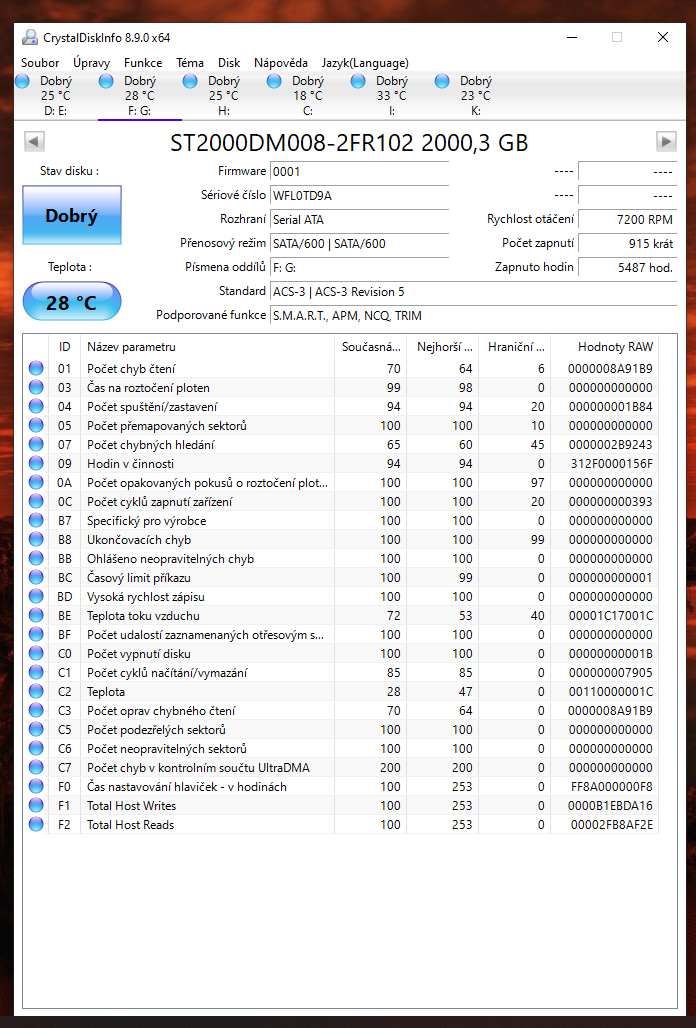Click the Přenosový režim SATA/600 field
This screenshot has width=696, height=1028.
click(x=359, y=243)
